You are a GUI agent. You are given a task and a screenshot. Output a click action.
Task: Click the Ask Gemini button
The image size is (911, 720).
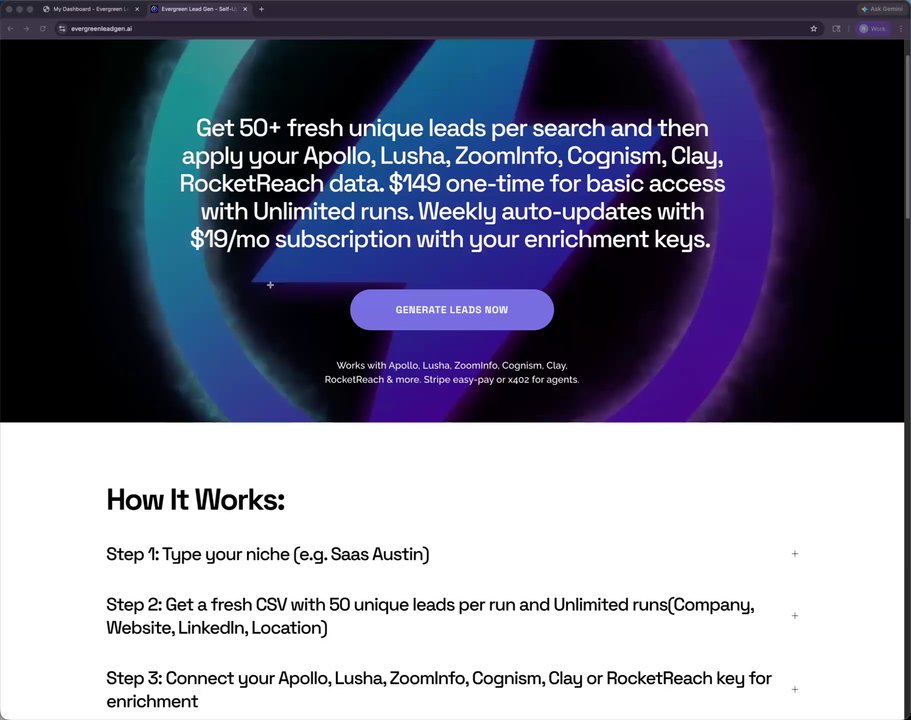[x=882, y=9]
